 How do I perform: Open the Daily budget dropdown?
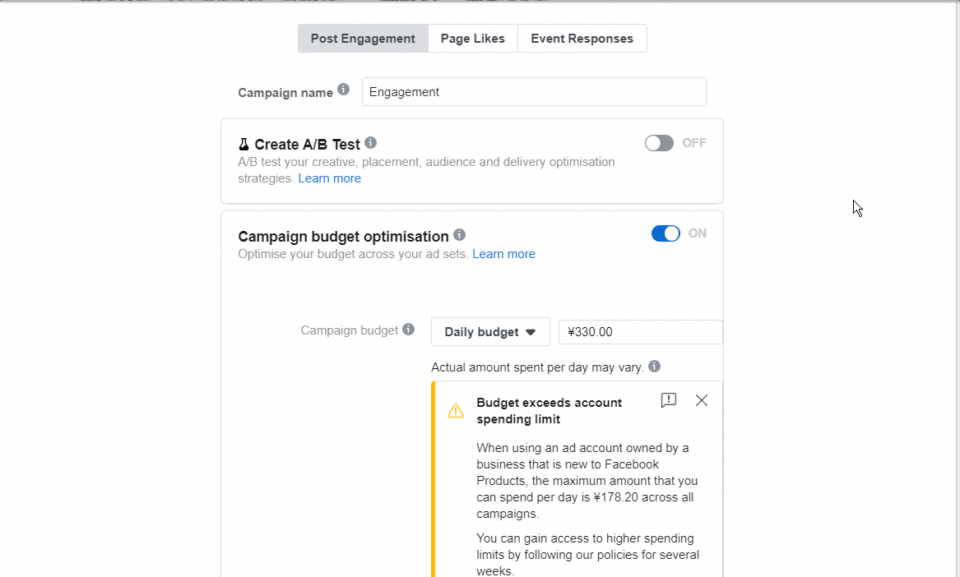(490, 332)
